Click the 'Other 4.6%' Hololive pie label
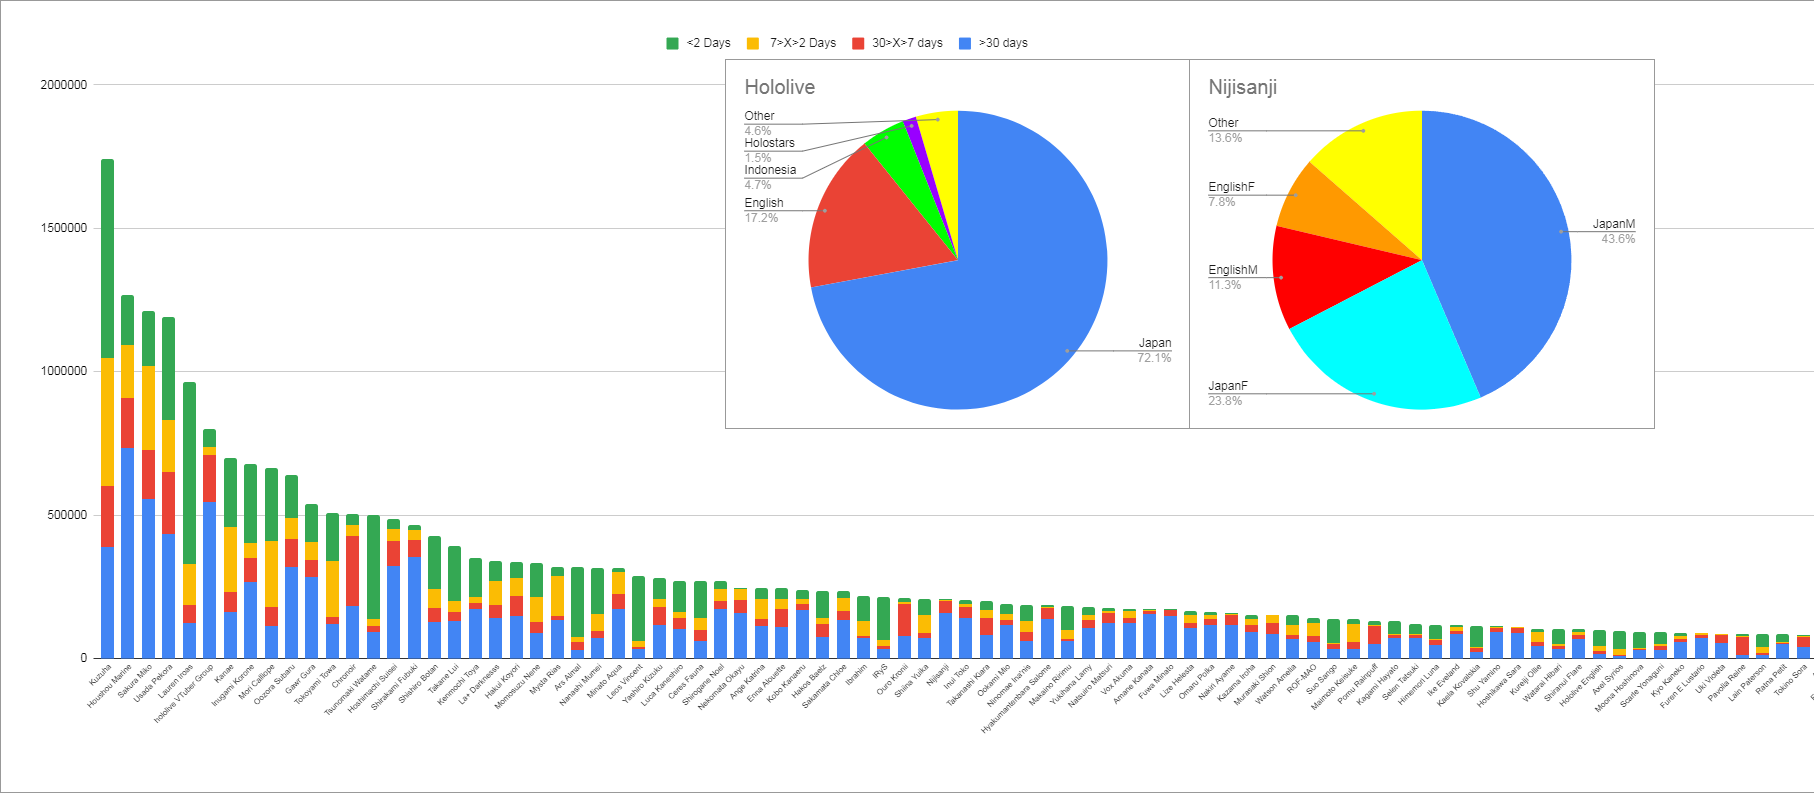This screenshot has height=793, width=1814. [x=759, y=123]
